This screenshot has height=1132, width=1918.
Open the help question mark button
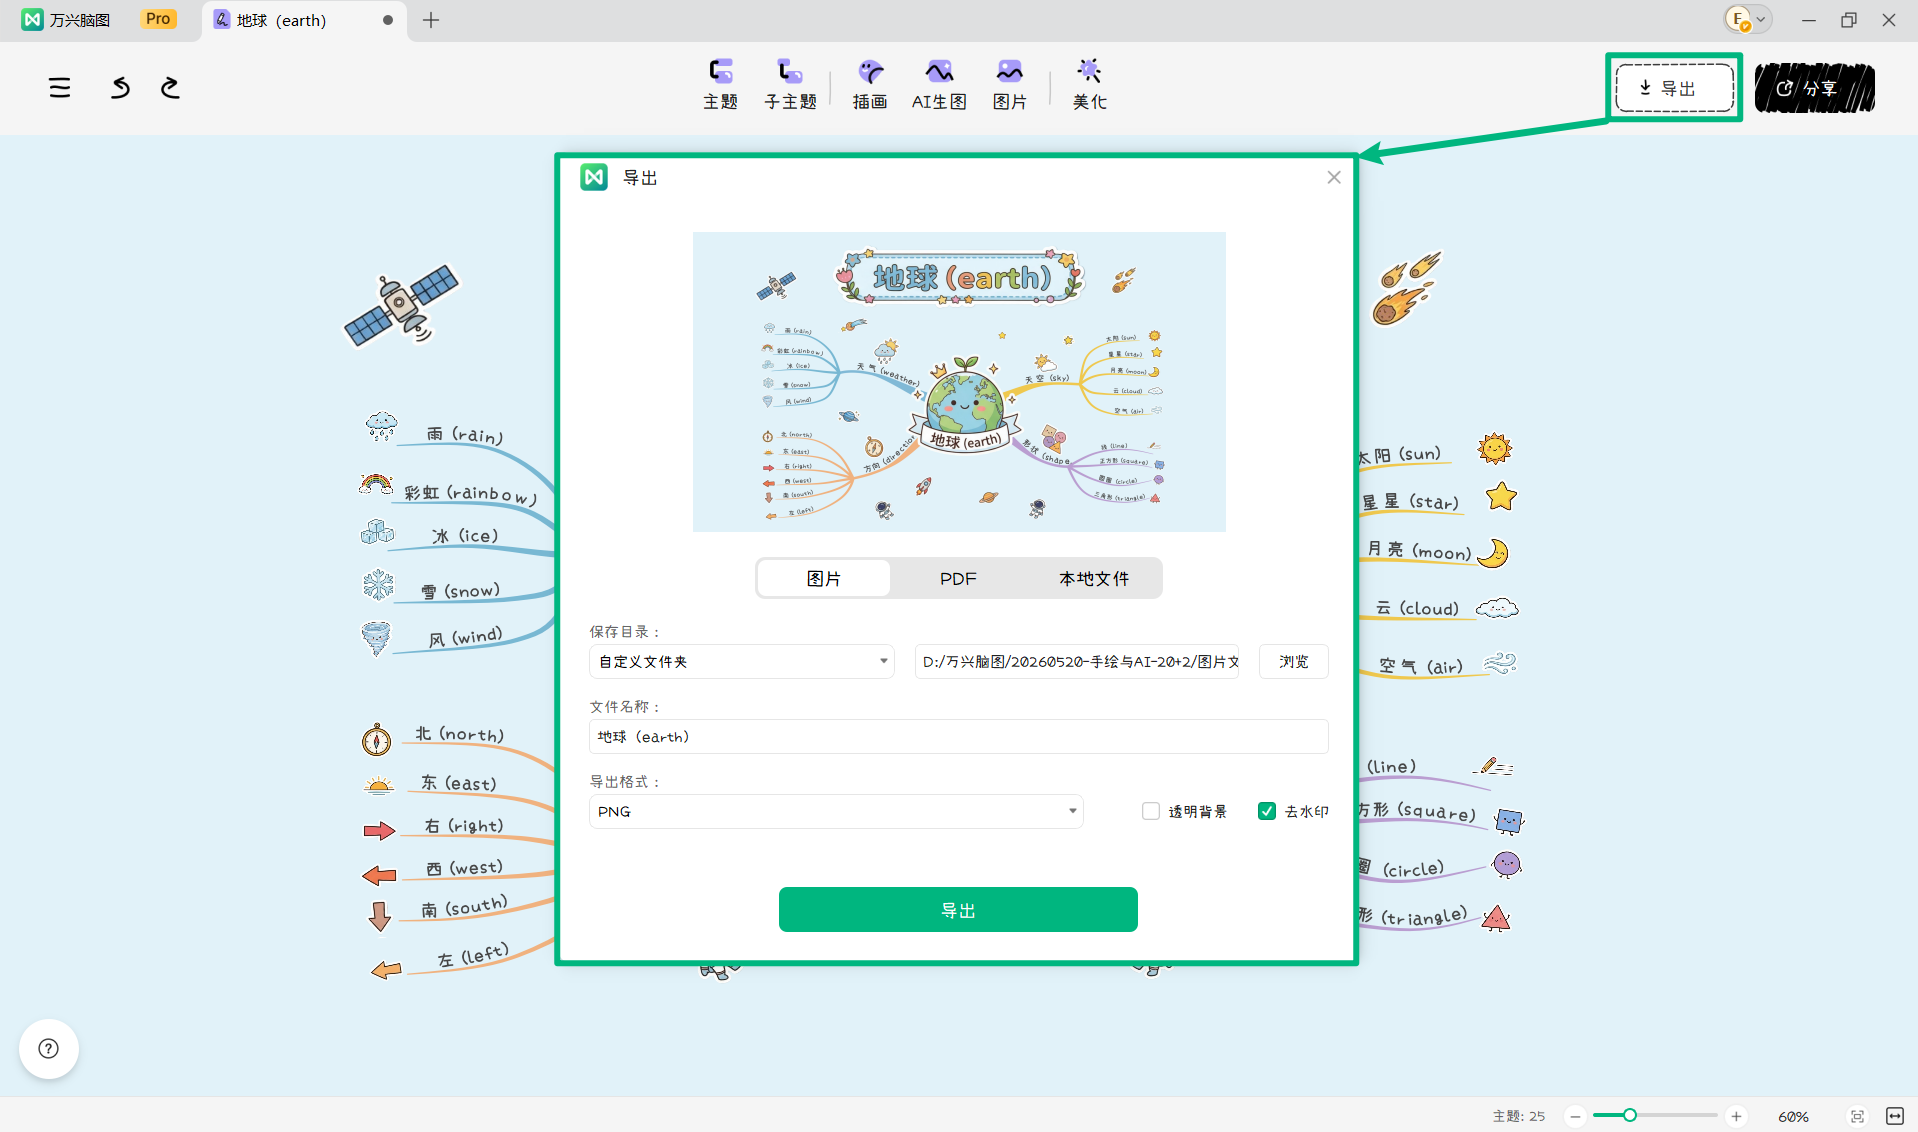[x=49, y=1048]
